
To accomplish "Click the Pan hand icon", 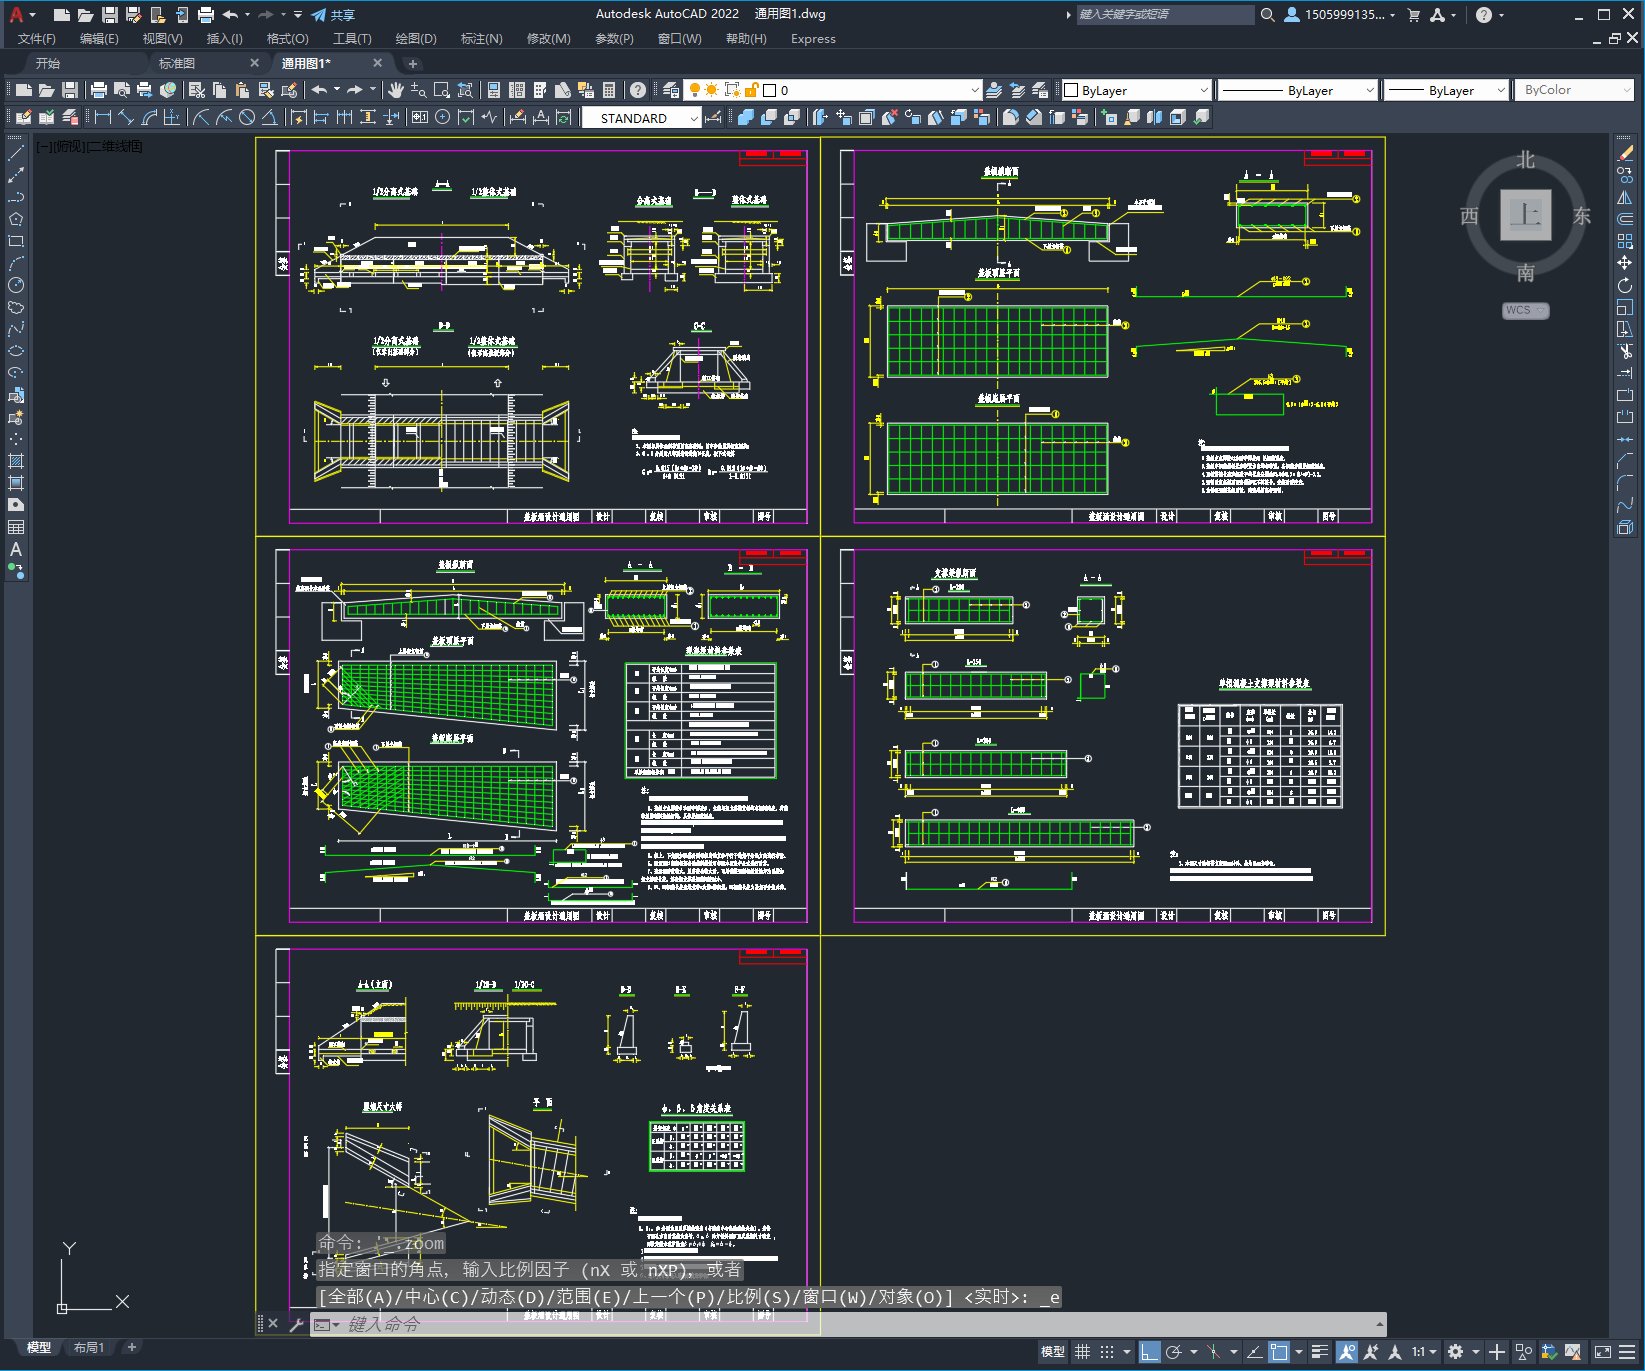I will tap(396, 90).
